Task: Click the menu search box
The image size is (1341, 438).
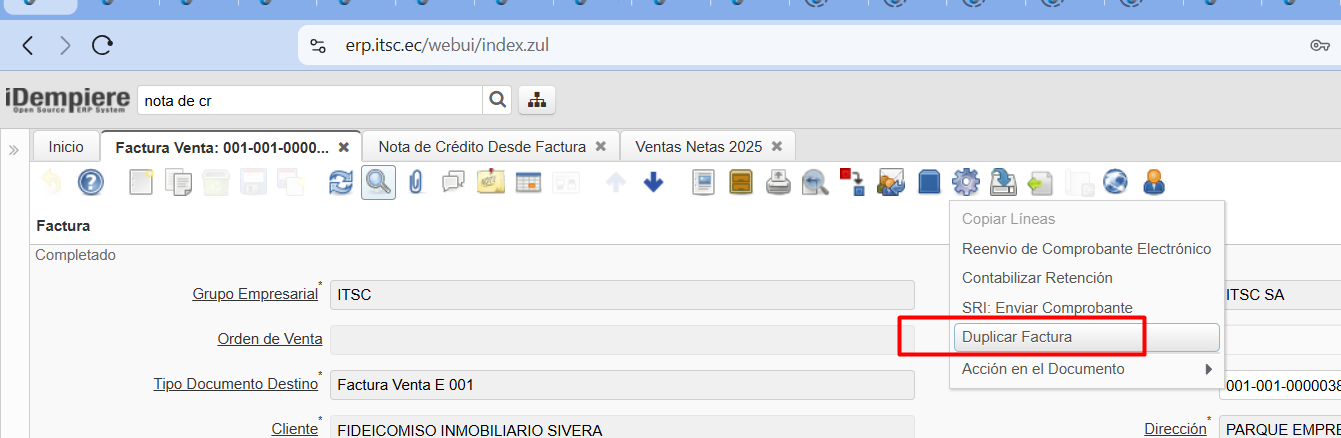Action: [310, 100]
